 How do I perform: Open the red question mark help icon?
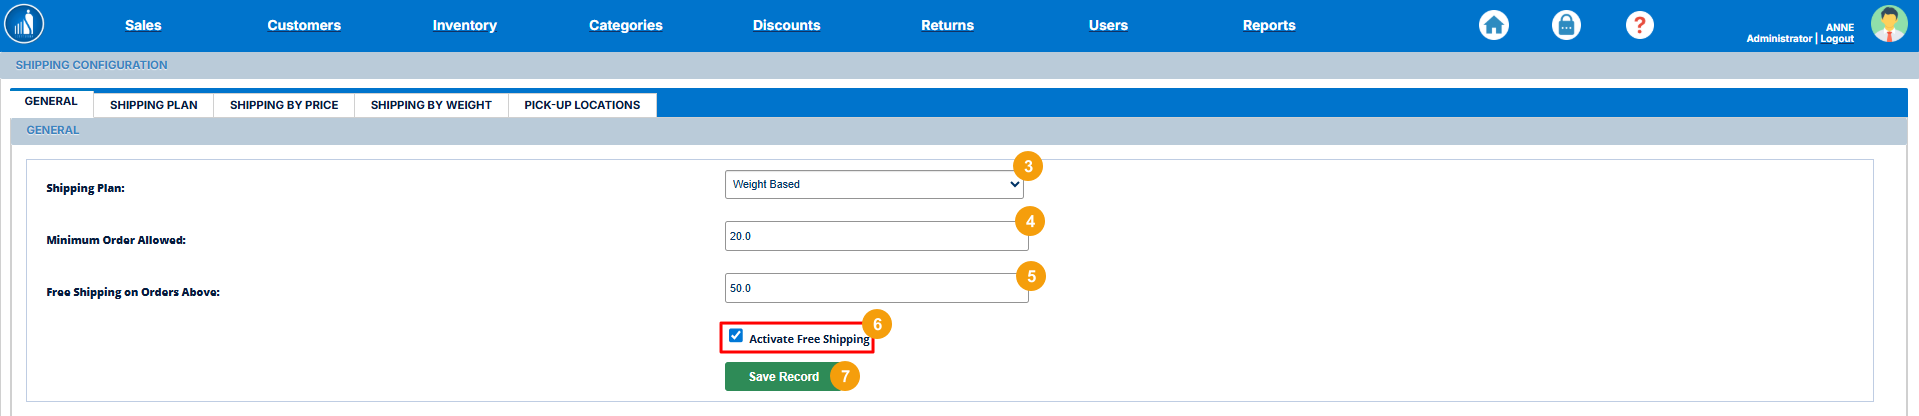tap(1639, 25)
